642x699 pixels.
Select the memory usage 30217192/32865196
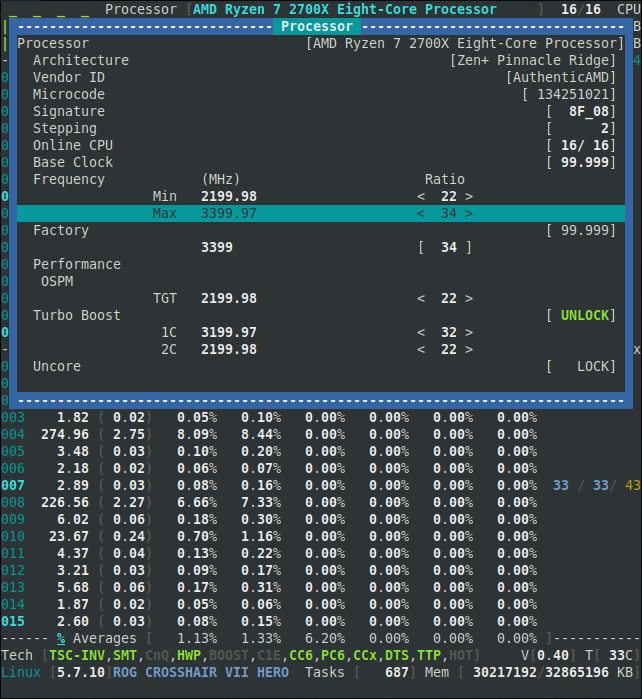coord(541,673)
